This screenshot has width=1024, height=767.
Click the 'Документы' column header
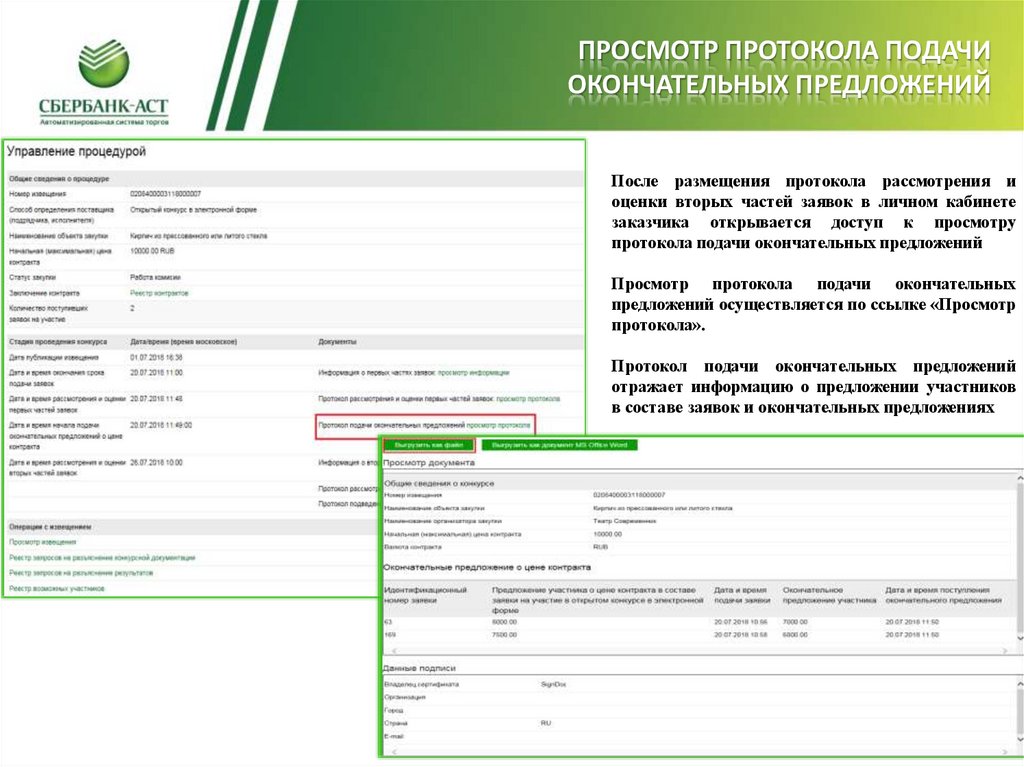[x=337, y=342]
